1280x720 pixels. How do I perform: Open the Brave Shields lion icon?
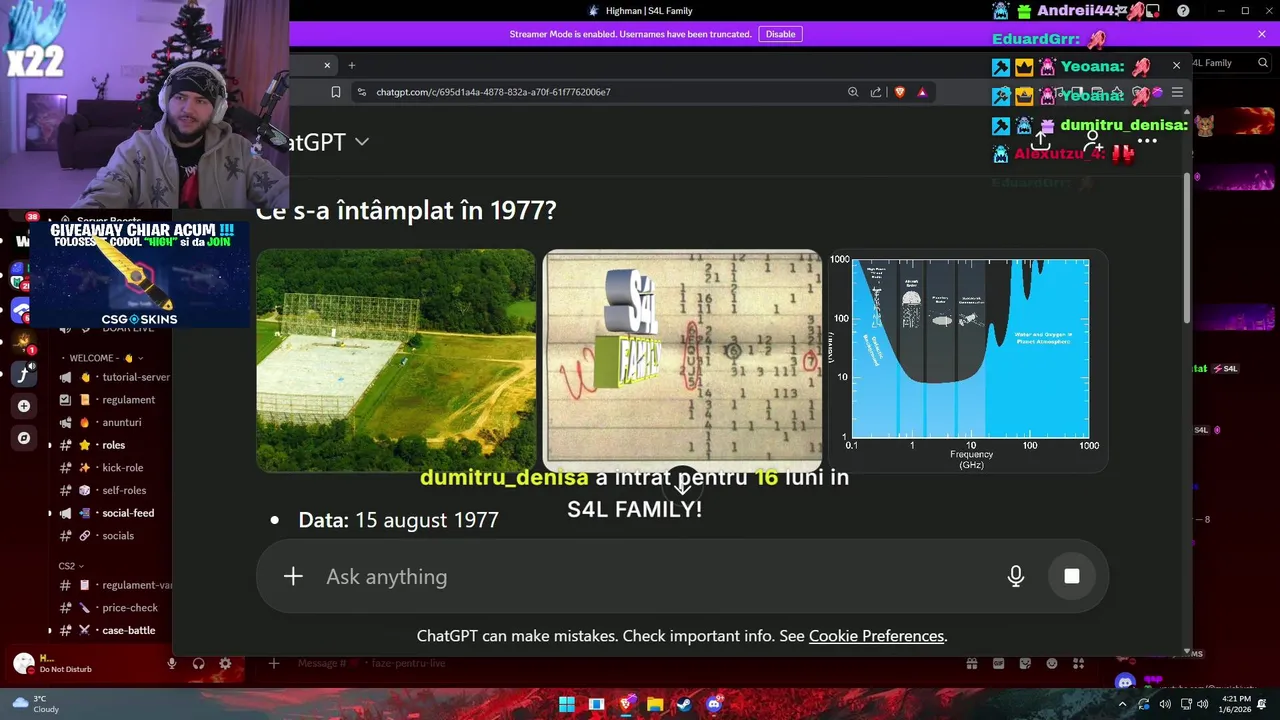899,92
